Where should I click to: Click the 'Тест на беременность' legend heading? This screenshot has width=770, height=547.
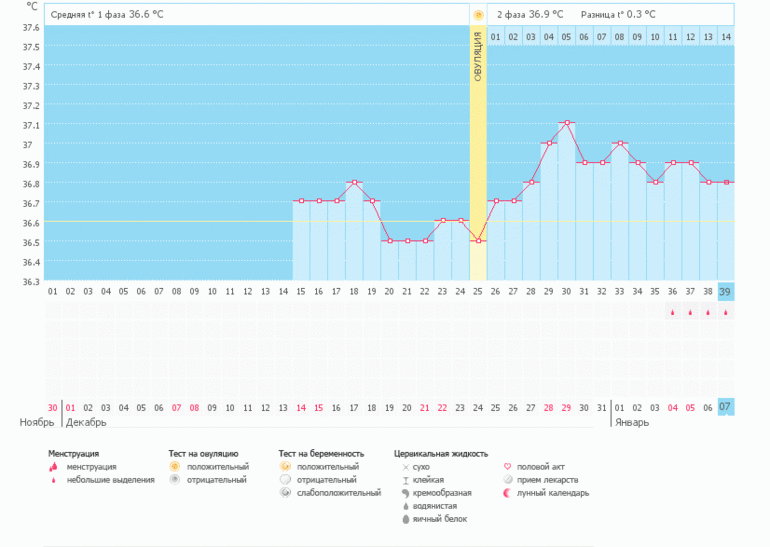(321, 454)
